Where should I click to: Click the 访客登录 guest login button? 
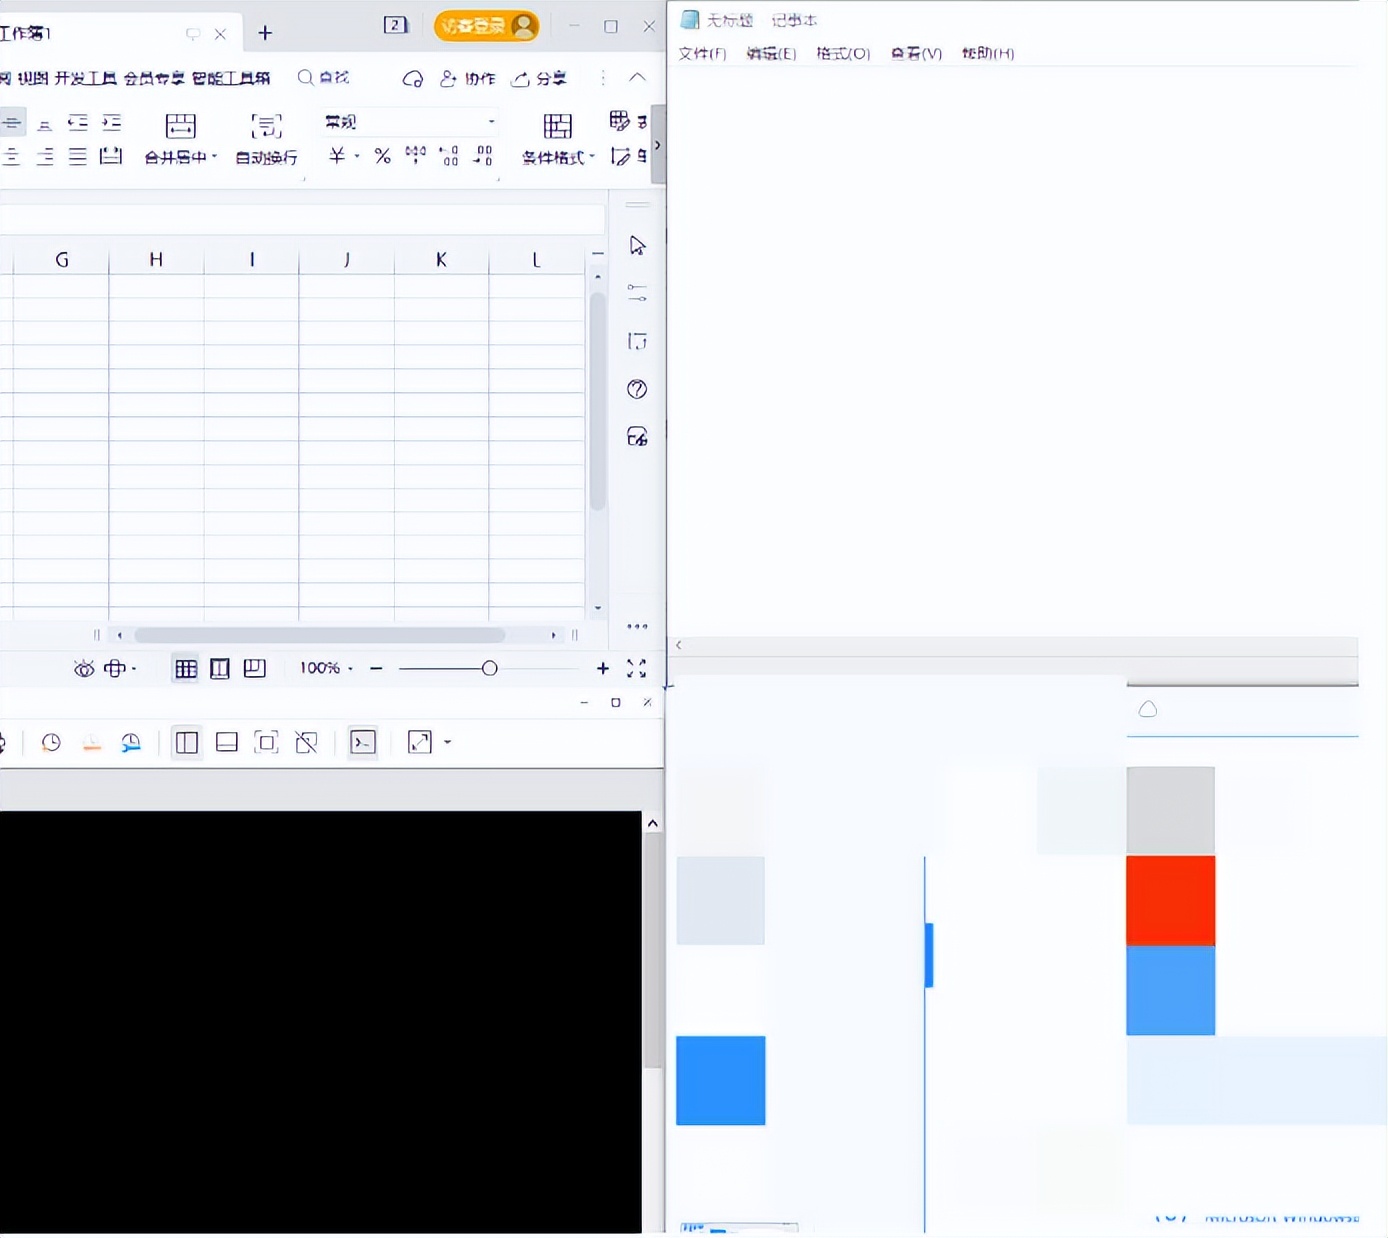tap(486, 25)
